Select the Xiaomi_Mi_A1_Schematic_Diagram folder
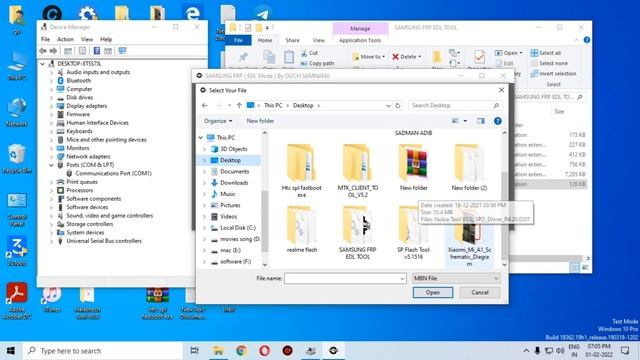The width and height of the screenshot is (640, 360). pos(469,239)
